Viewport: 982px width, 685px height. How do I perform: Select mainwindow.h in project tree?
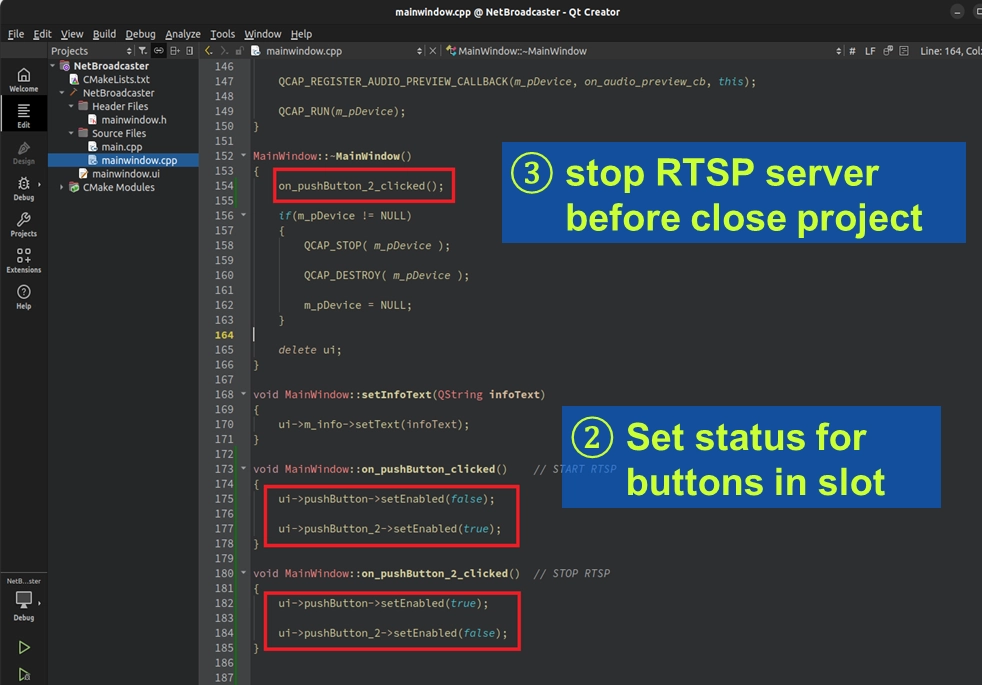click(133, 120)
